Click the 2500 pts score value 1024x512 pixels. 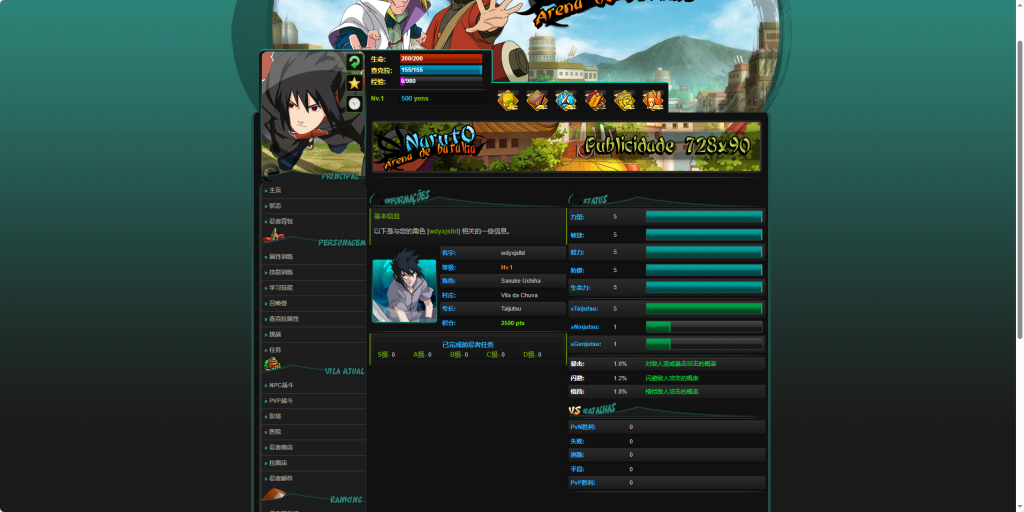point(513,323)
